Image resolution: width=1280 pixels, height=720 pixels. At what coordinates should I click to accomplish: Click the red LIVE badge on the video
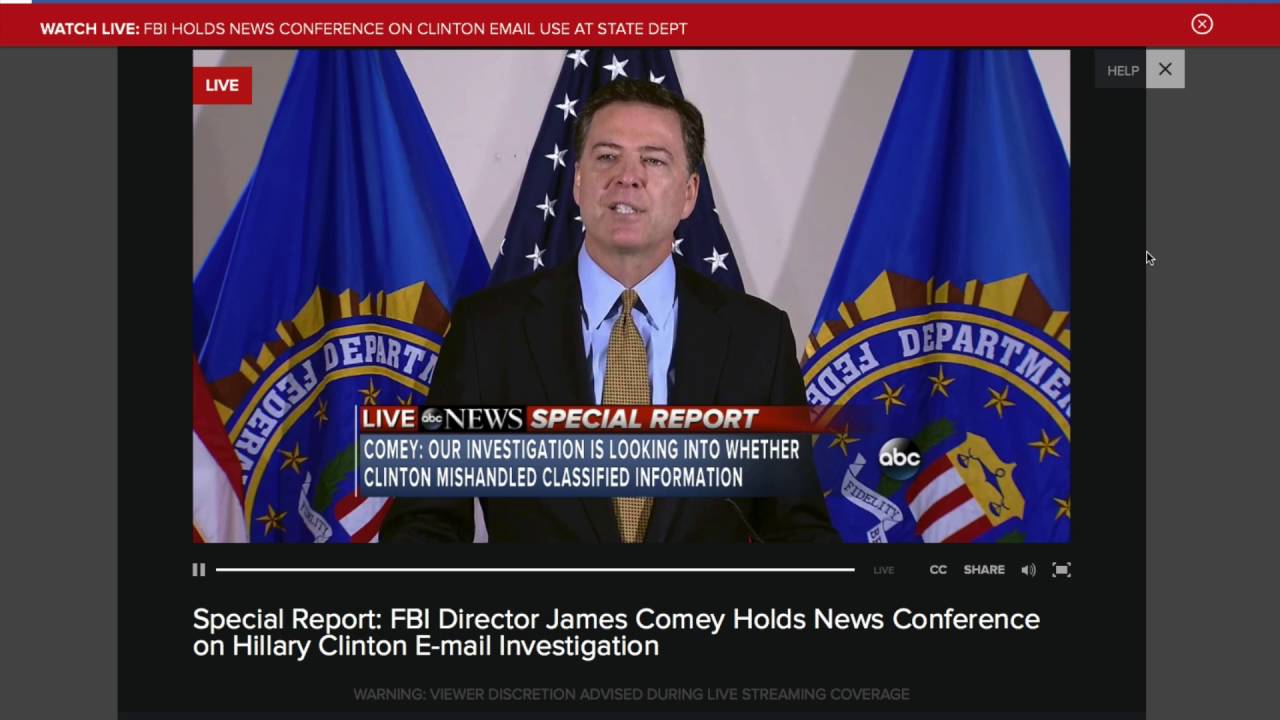222,85
